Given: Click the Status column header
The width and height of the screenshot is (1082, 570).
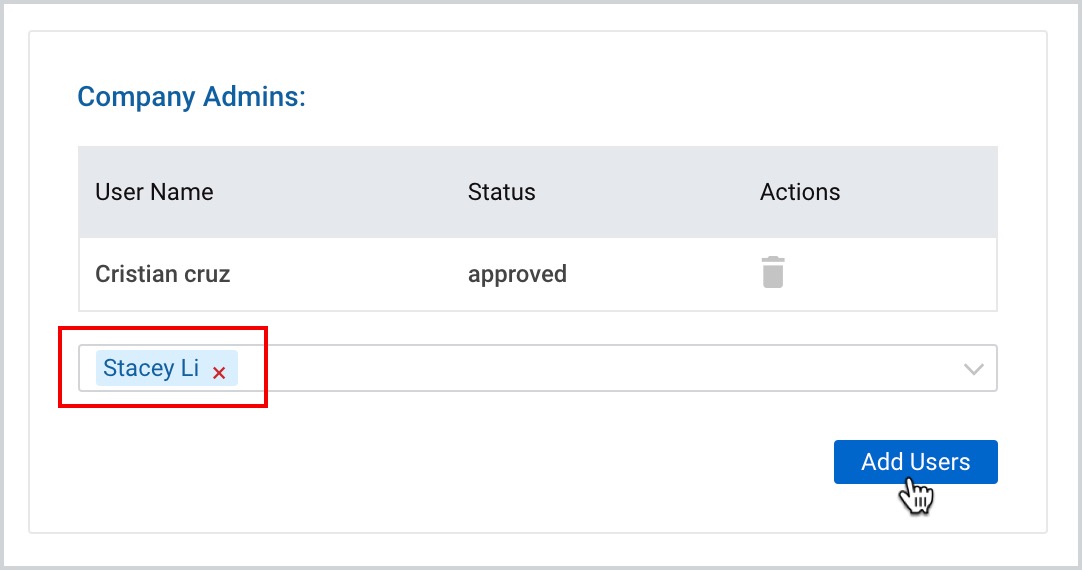Looking at the screenshot, I should [502, 192].
